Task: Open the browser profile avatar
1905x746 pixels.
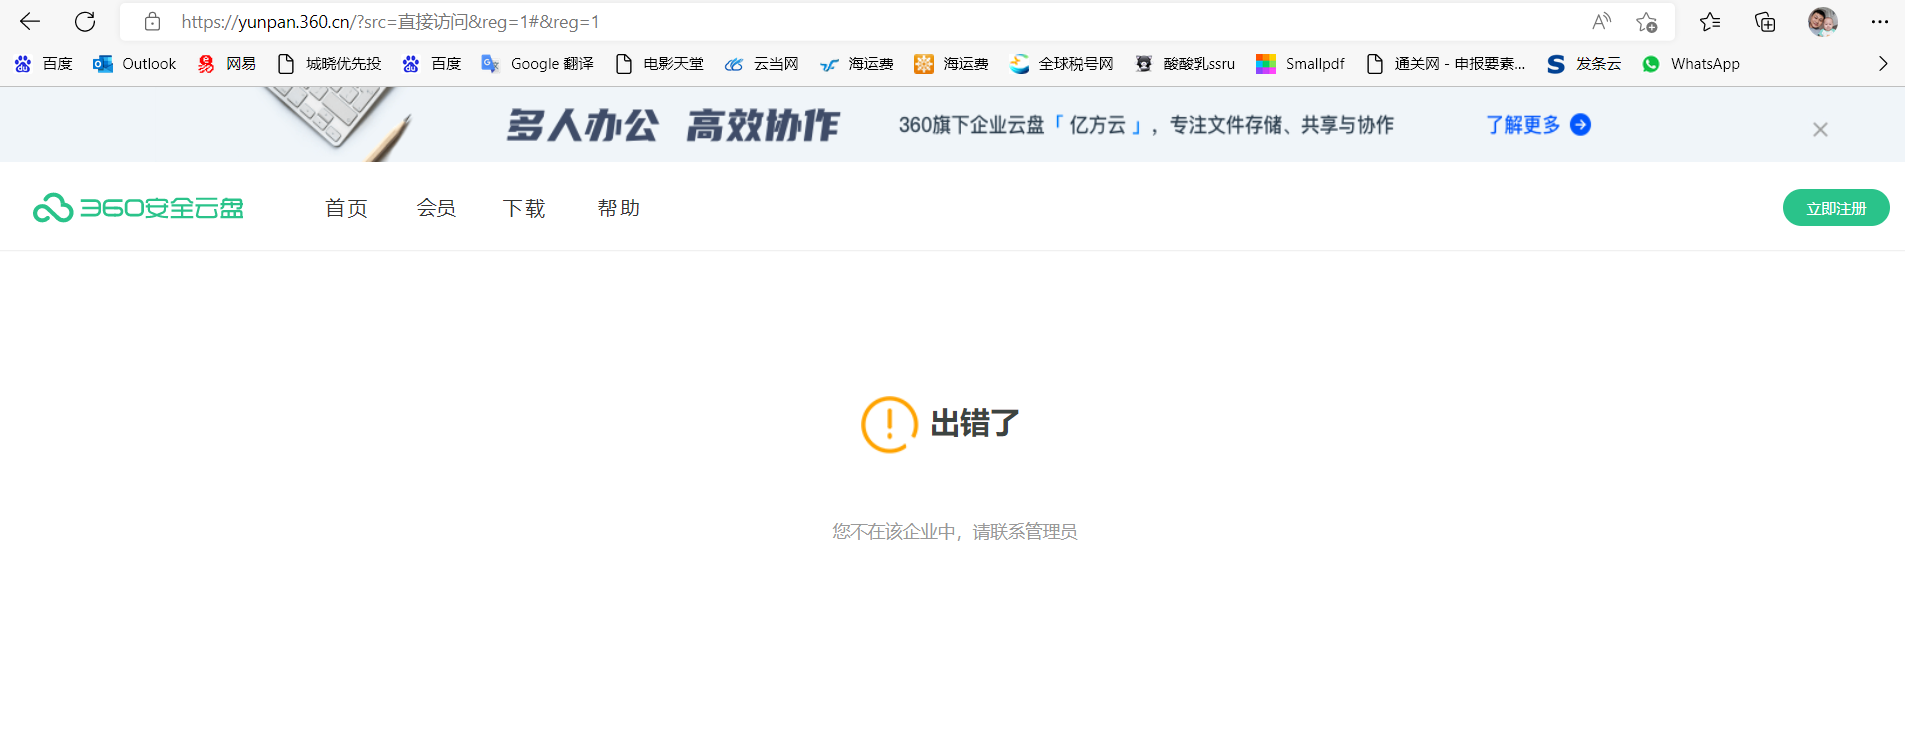Action: (x=1822, y=21)
